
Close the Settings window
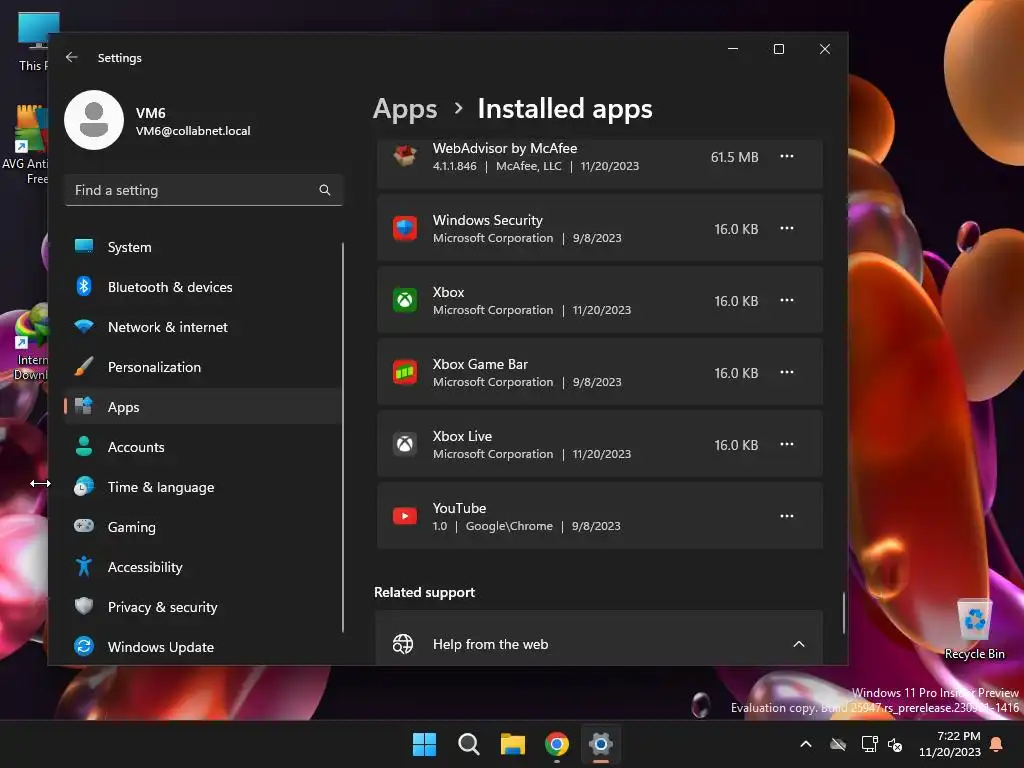825,49
